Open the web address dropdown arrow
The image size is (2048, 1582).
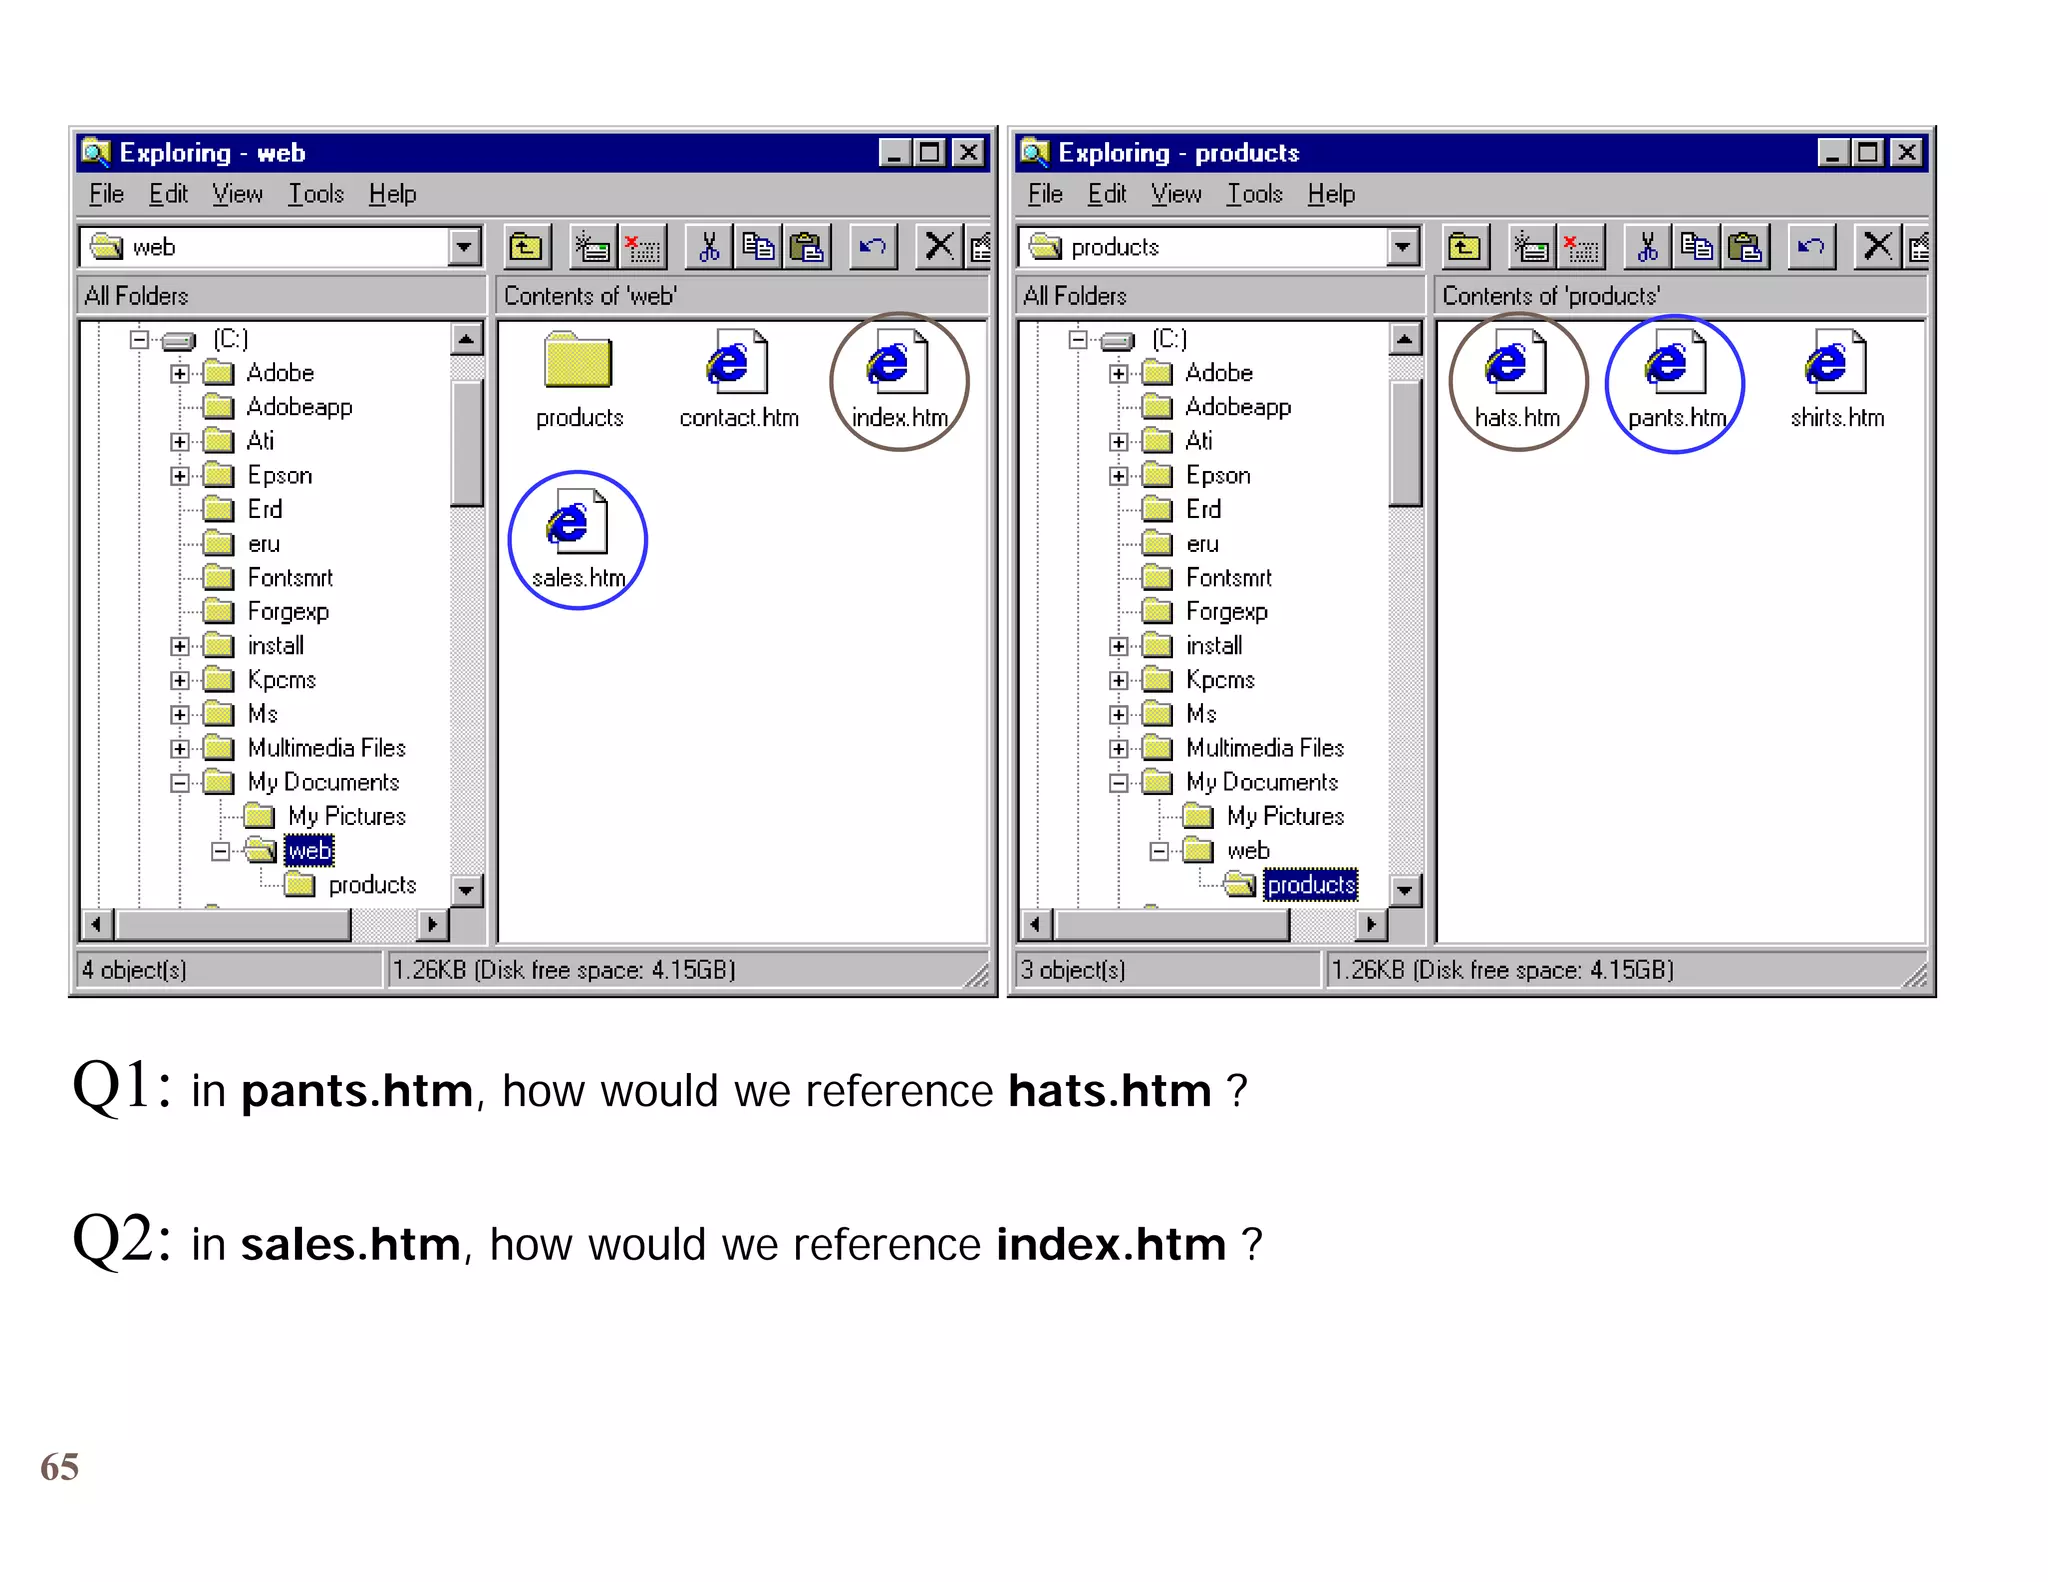tap(464, 247)
